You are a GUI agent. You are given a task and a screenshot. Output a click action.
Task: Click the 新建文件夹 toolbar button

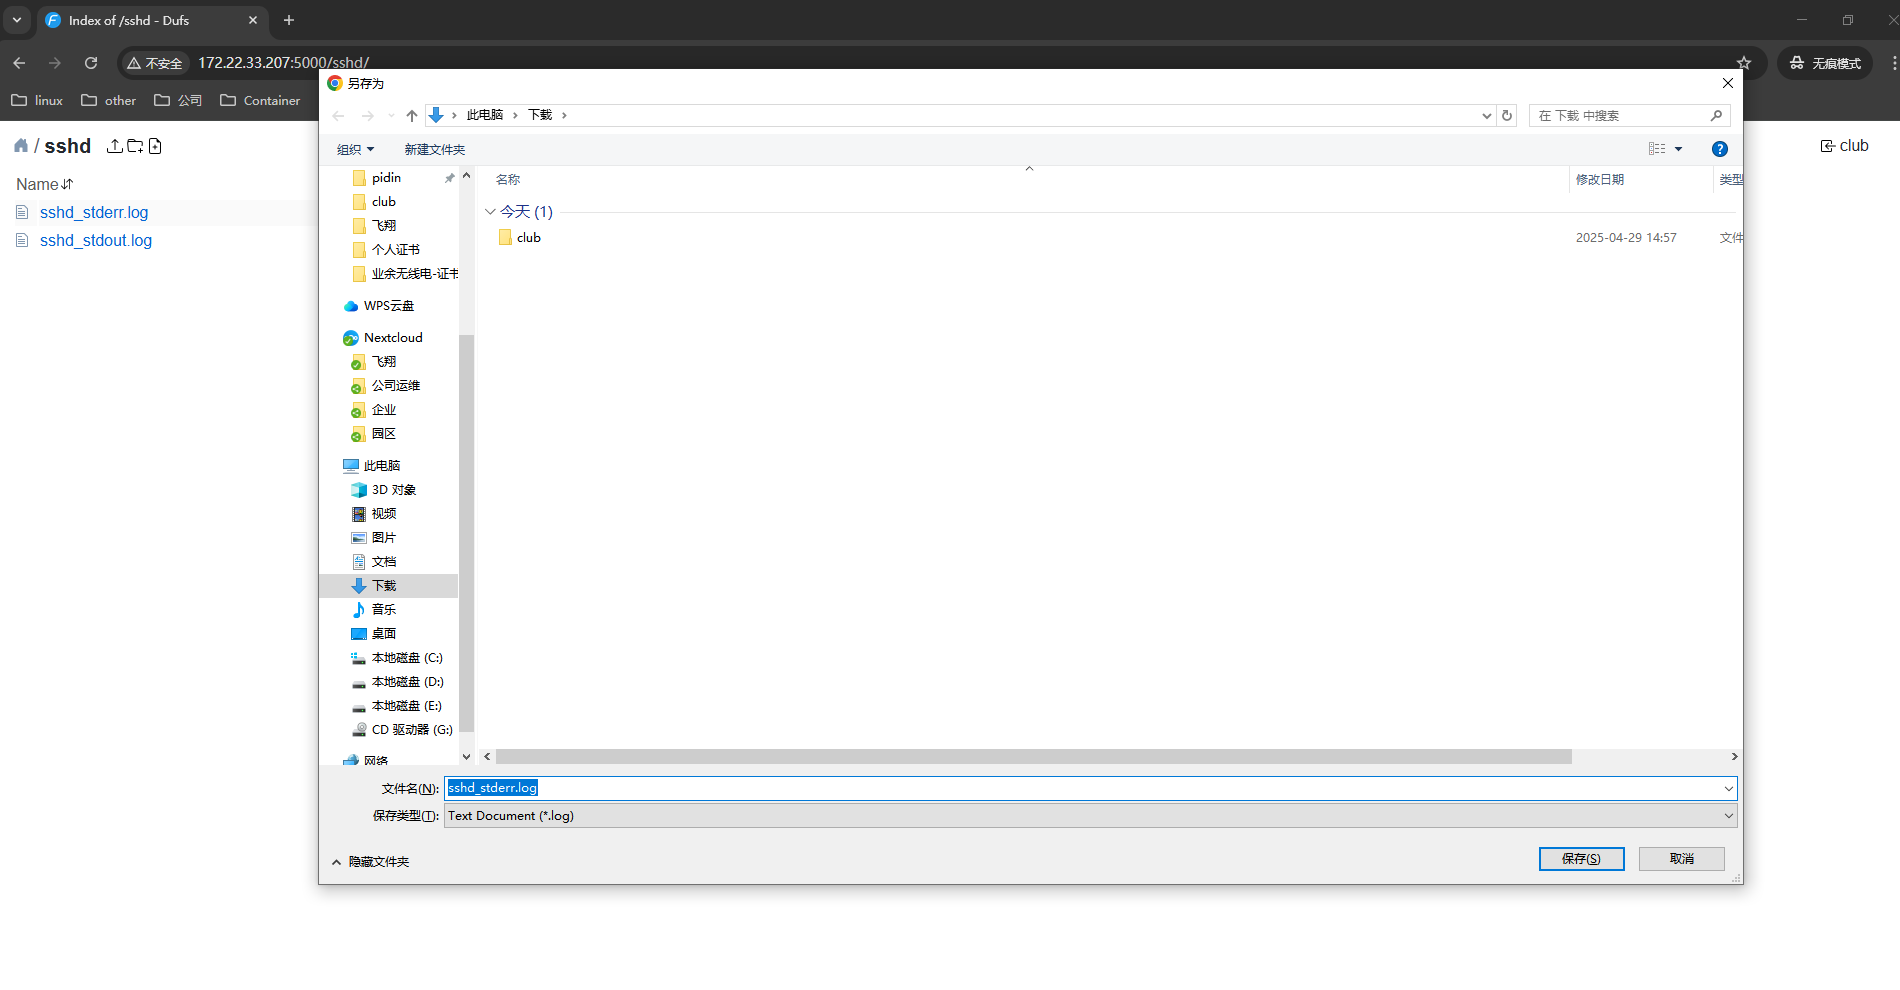pos(434,149)
